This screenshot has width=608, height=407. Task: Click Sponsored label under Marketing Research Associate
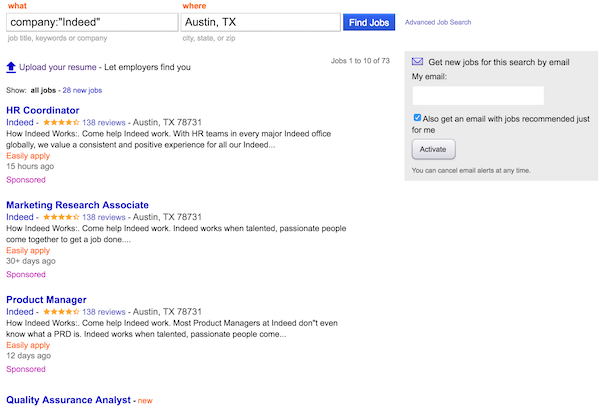click(26, 274)
